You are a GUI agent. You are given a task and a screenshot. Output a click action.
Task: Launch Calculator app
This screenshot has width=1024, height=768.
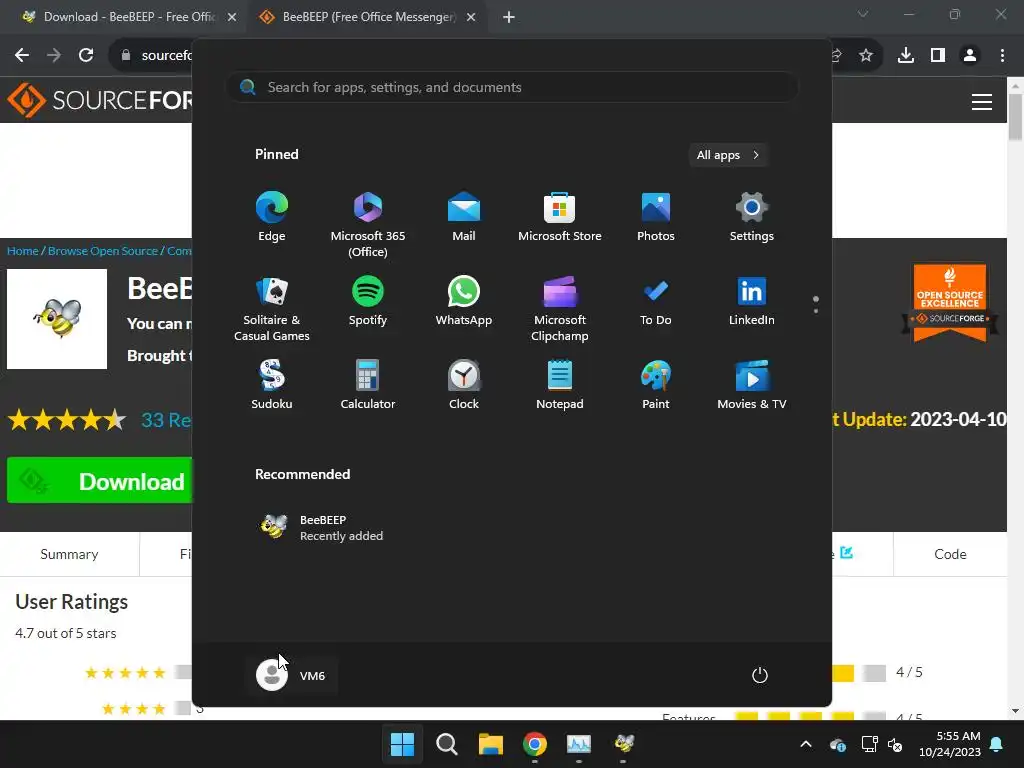[x=368, y=385]
